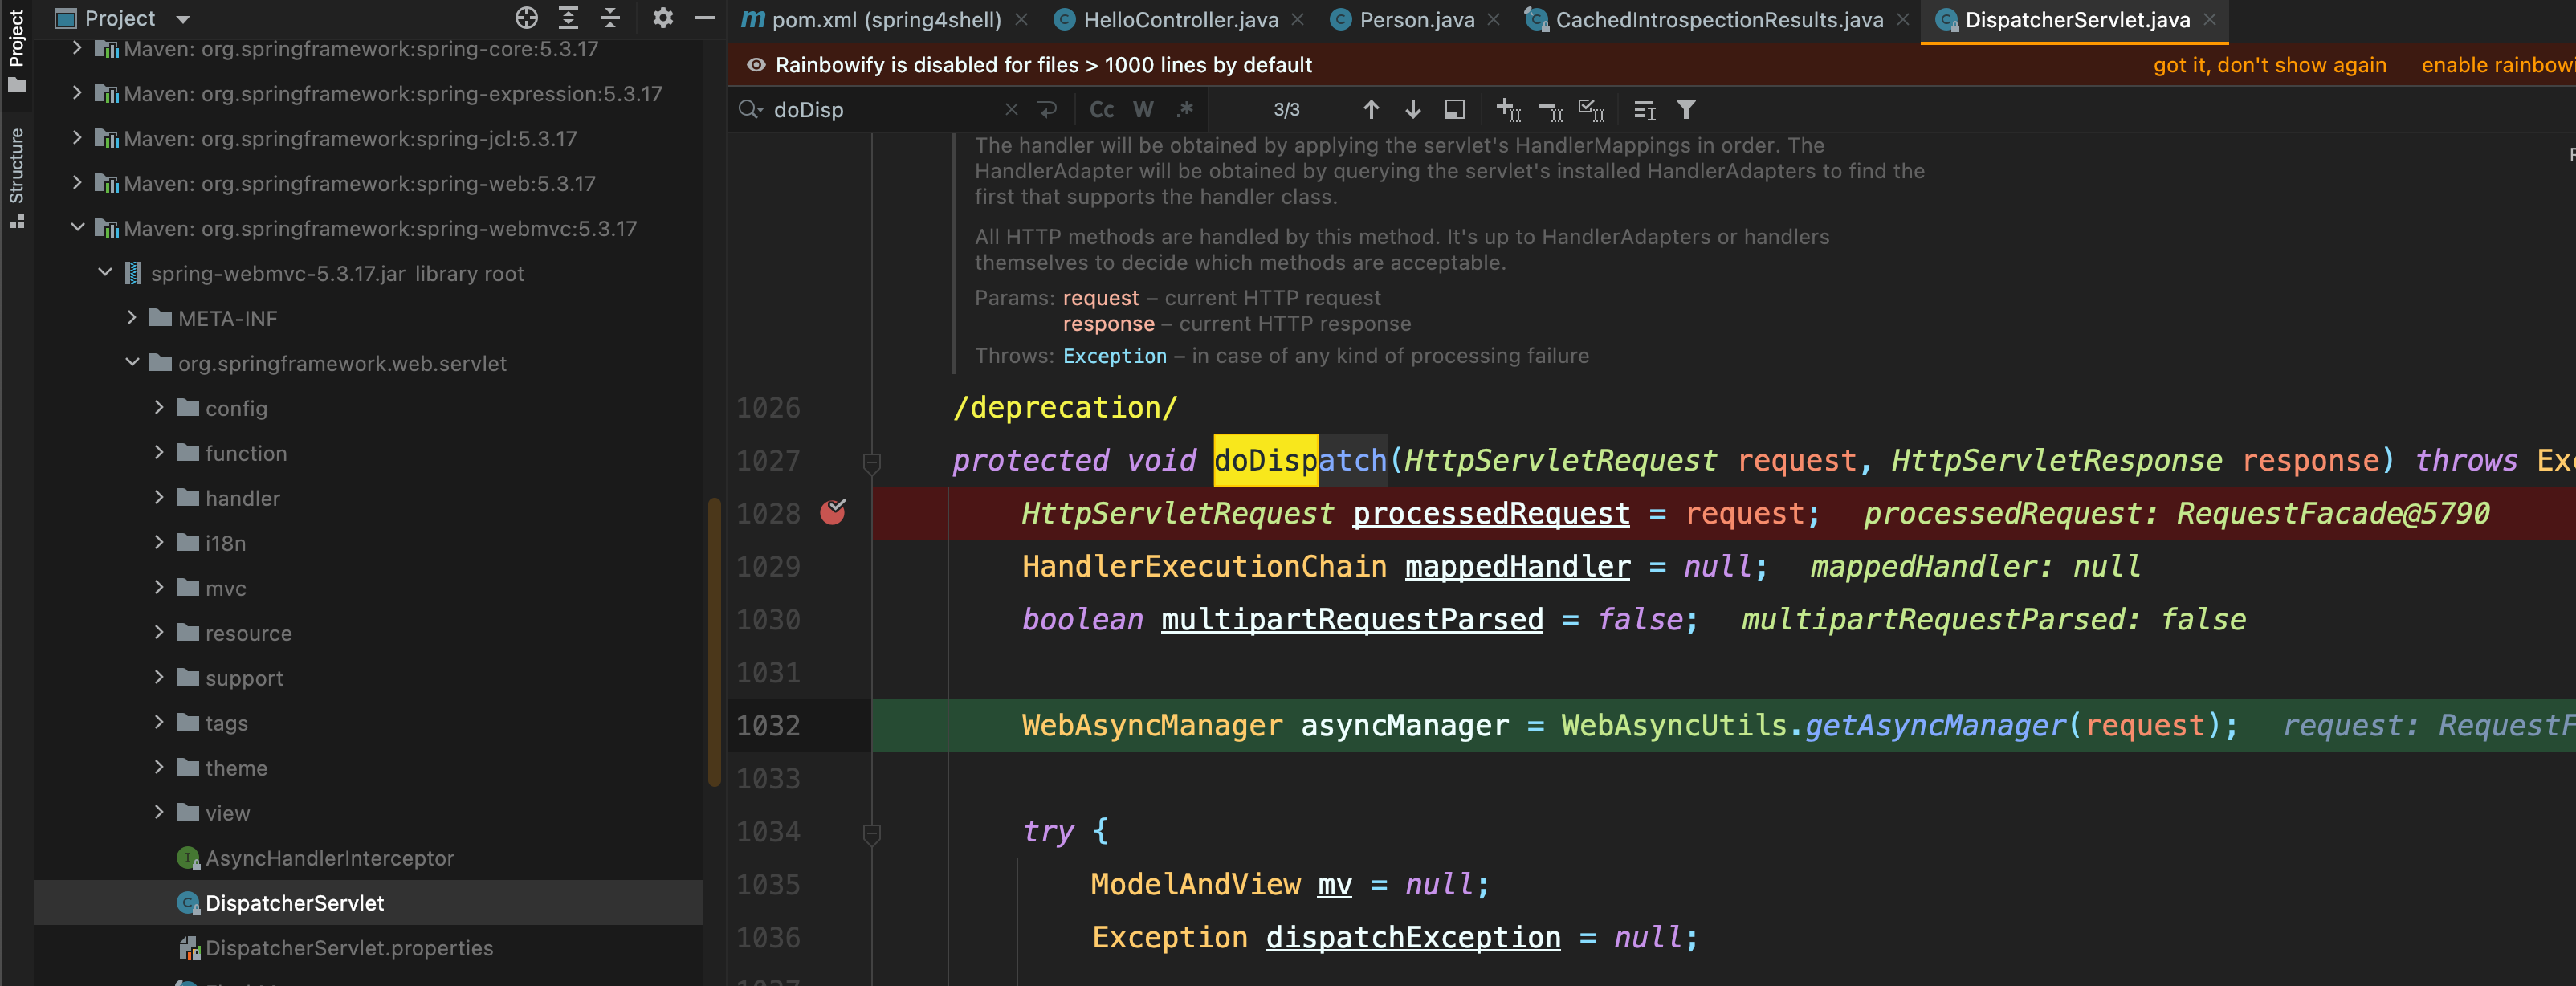The height and width of the screenshot is (986, 2576).
Task: Add selection for next occurrence icon
Action: point(1508,110)
